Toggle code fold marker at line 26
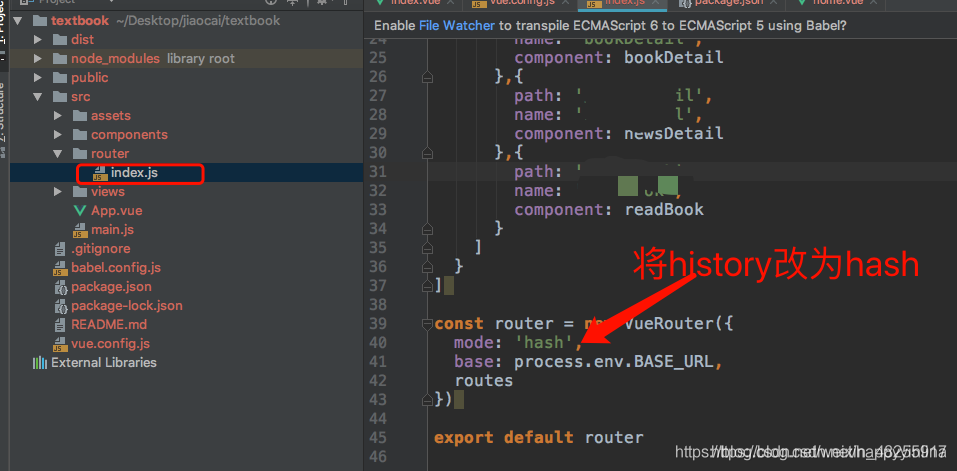The image size is (957, 471). [x=427, y=77]
